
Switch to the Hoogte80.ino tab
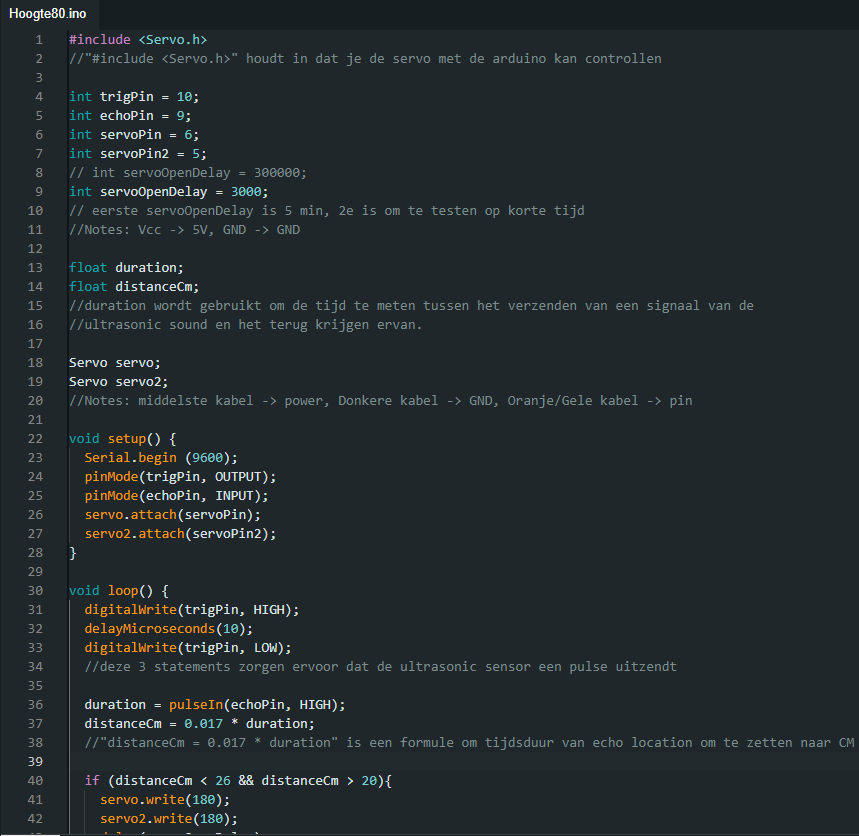point(48,14)
